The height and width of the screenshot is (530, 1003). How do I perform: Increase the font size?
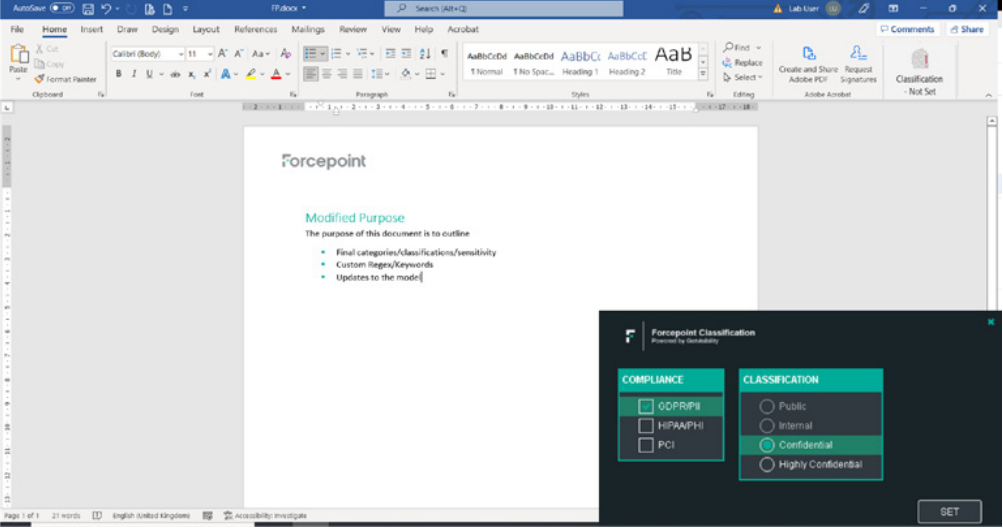[223, 54]
